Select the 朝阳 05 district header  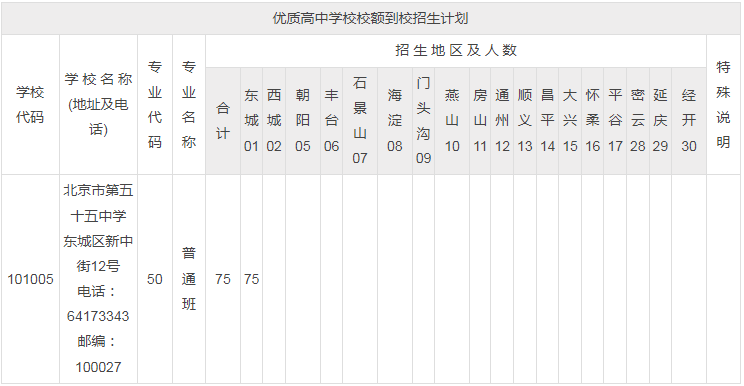coord(303,121)
